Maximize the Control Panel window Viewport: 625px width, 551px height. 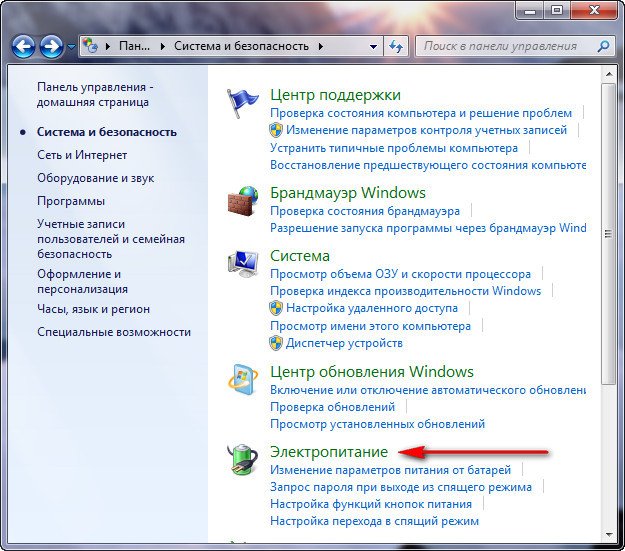[557, 11]
